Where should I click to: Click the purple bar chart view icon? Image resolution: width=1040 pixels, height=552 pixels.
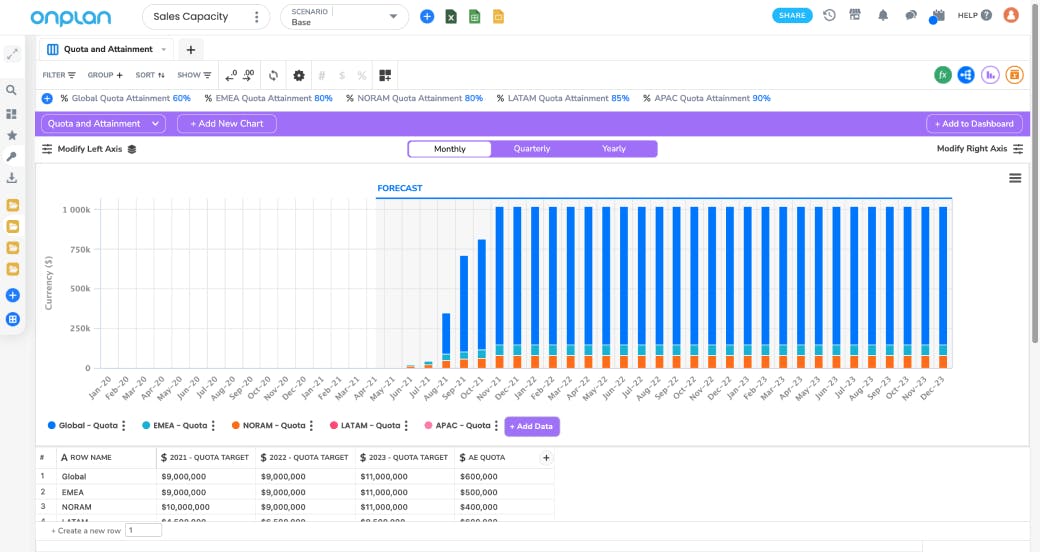990,75
